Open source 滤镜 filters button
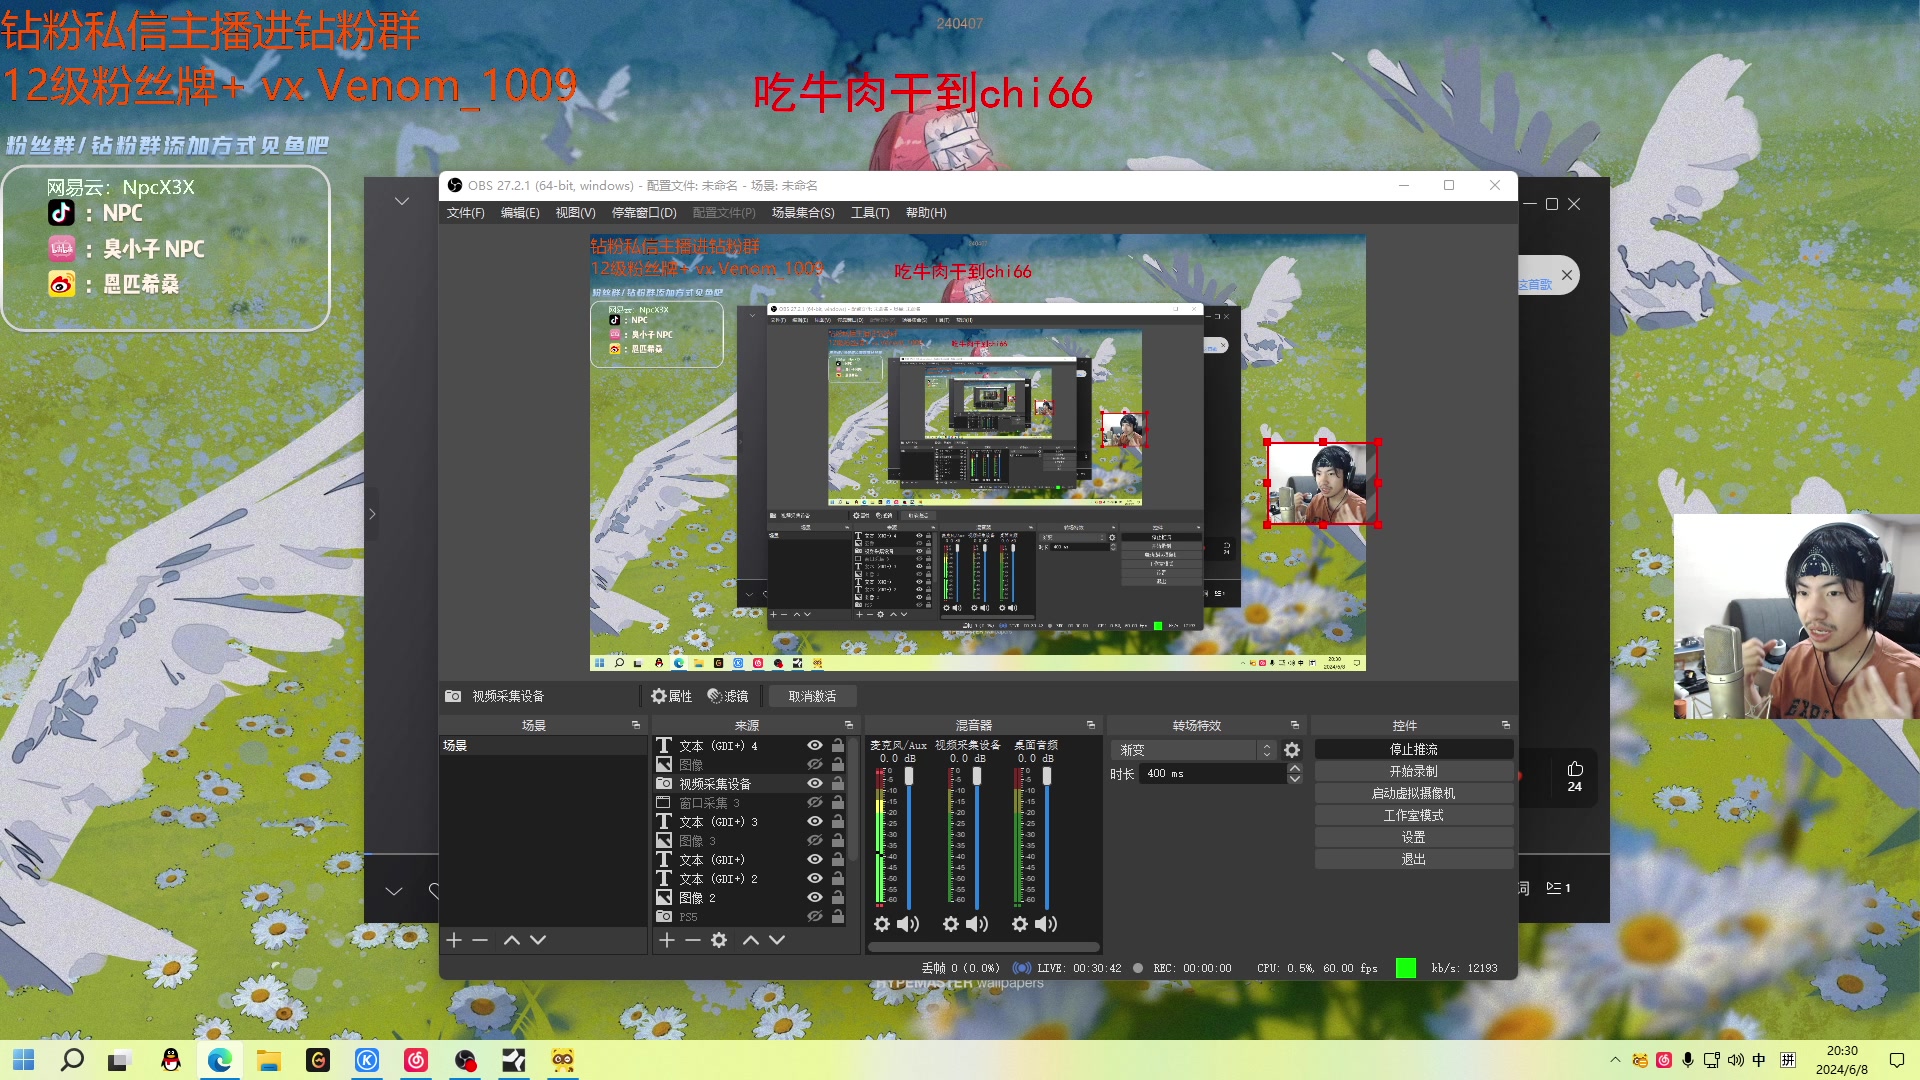The height and width of the screenshot is (1080, 1920). coord(728,696)
